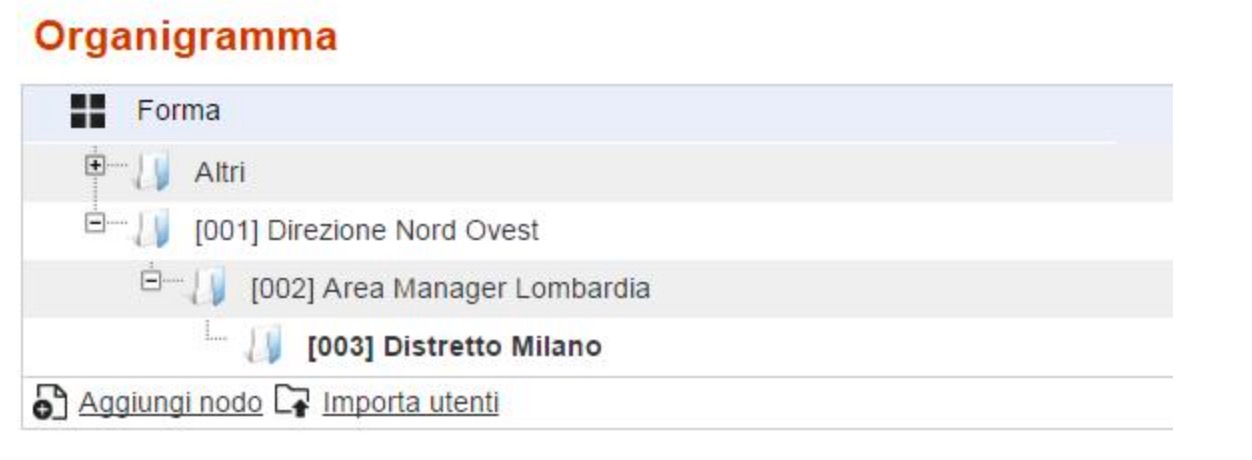Screen dimensions: 1252x460
Task: Click the folder icon of Area Manager Lombardia
Action: pos(210,289)
